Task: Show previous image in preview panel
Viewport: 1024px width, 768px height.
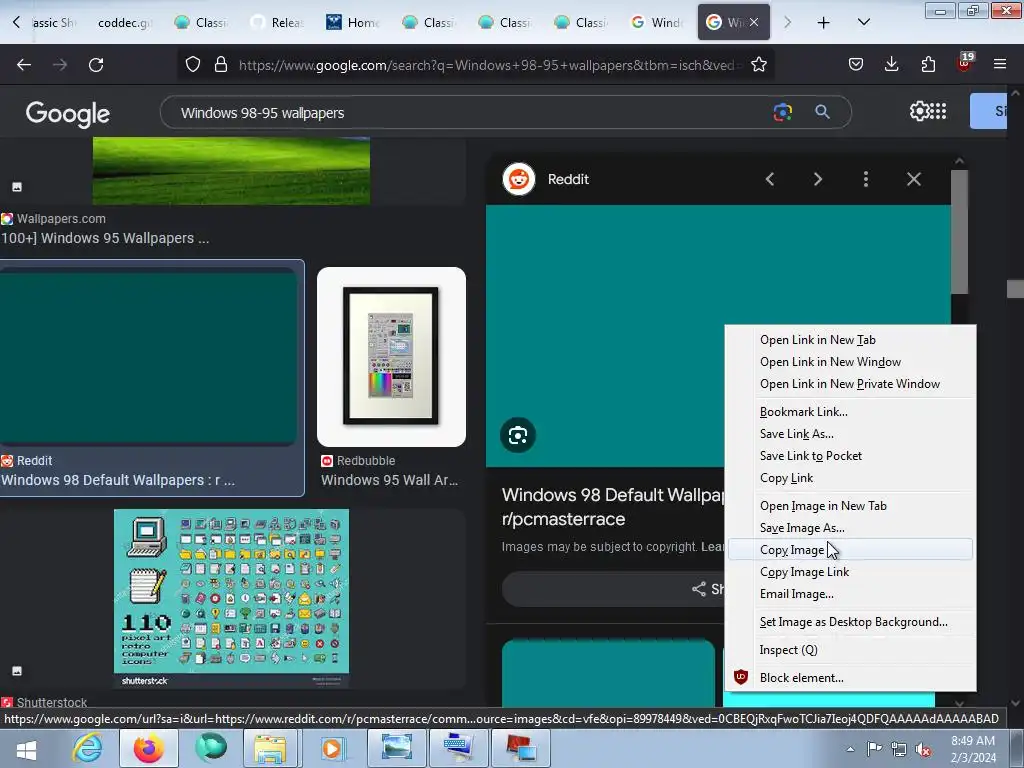Action: [x=770, y=179]
